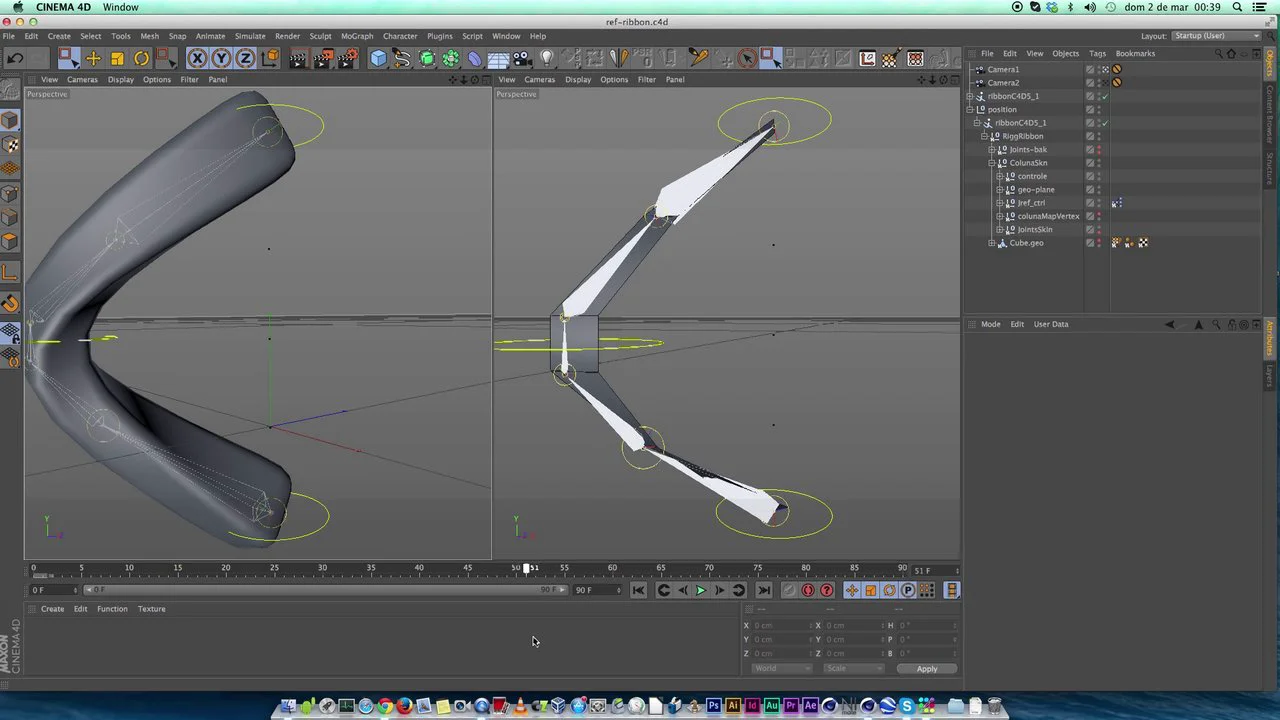Open Create menu in material manager
The image size is (1280, 720).
point(52,609)
